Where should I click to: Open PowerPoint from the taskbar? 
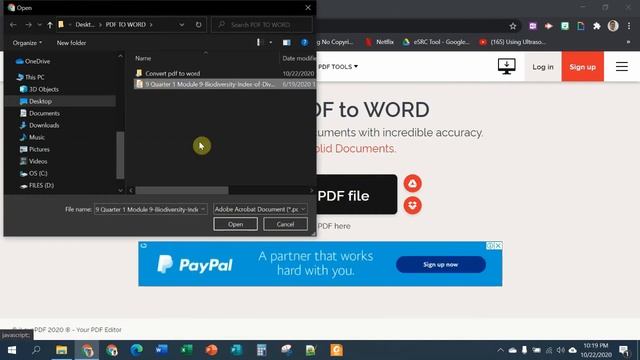pos(211,350)
